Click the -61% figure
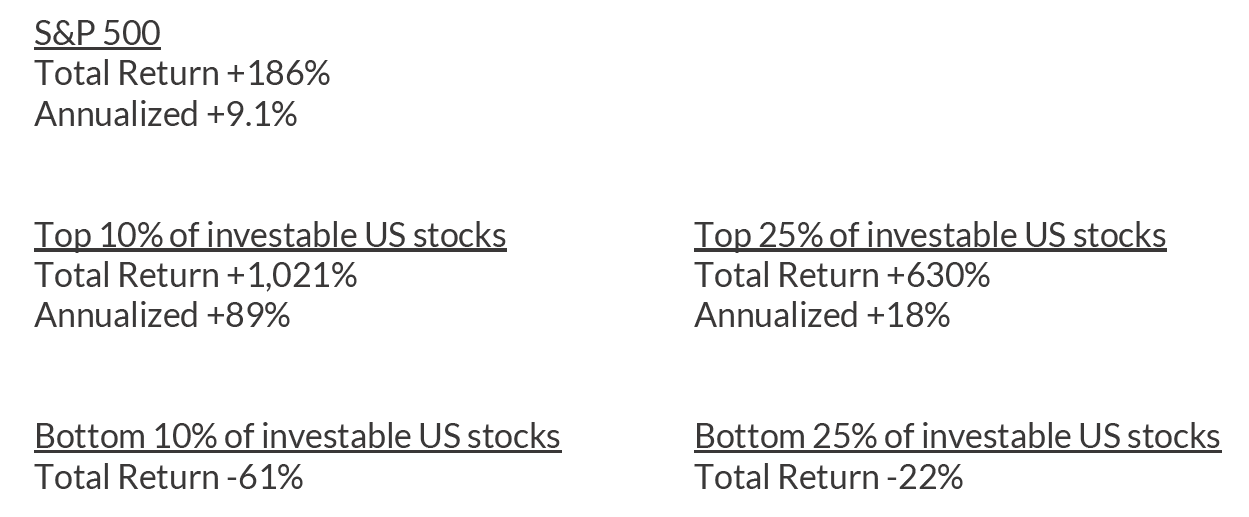This screenshot has height=517, width=1249. pos(265,476)
